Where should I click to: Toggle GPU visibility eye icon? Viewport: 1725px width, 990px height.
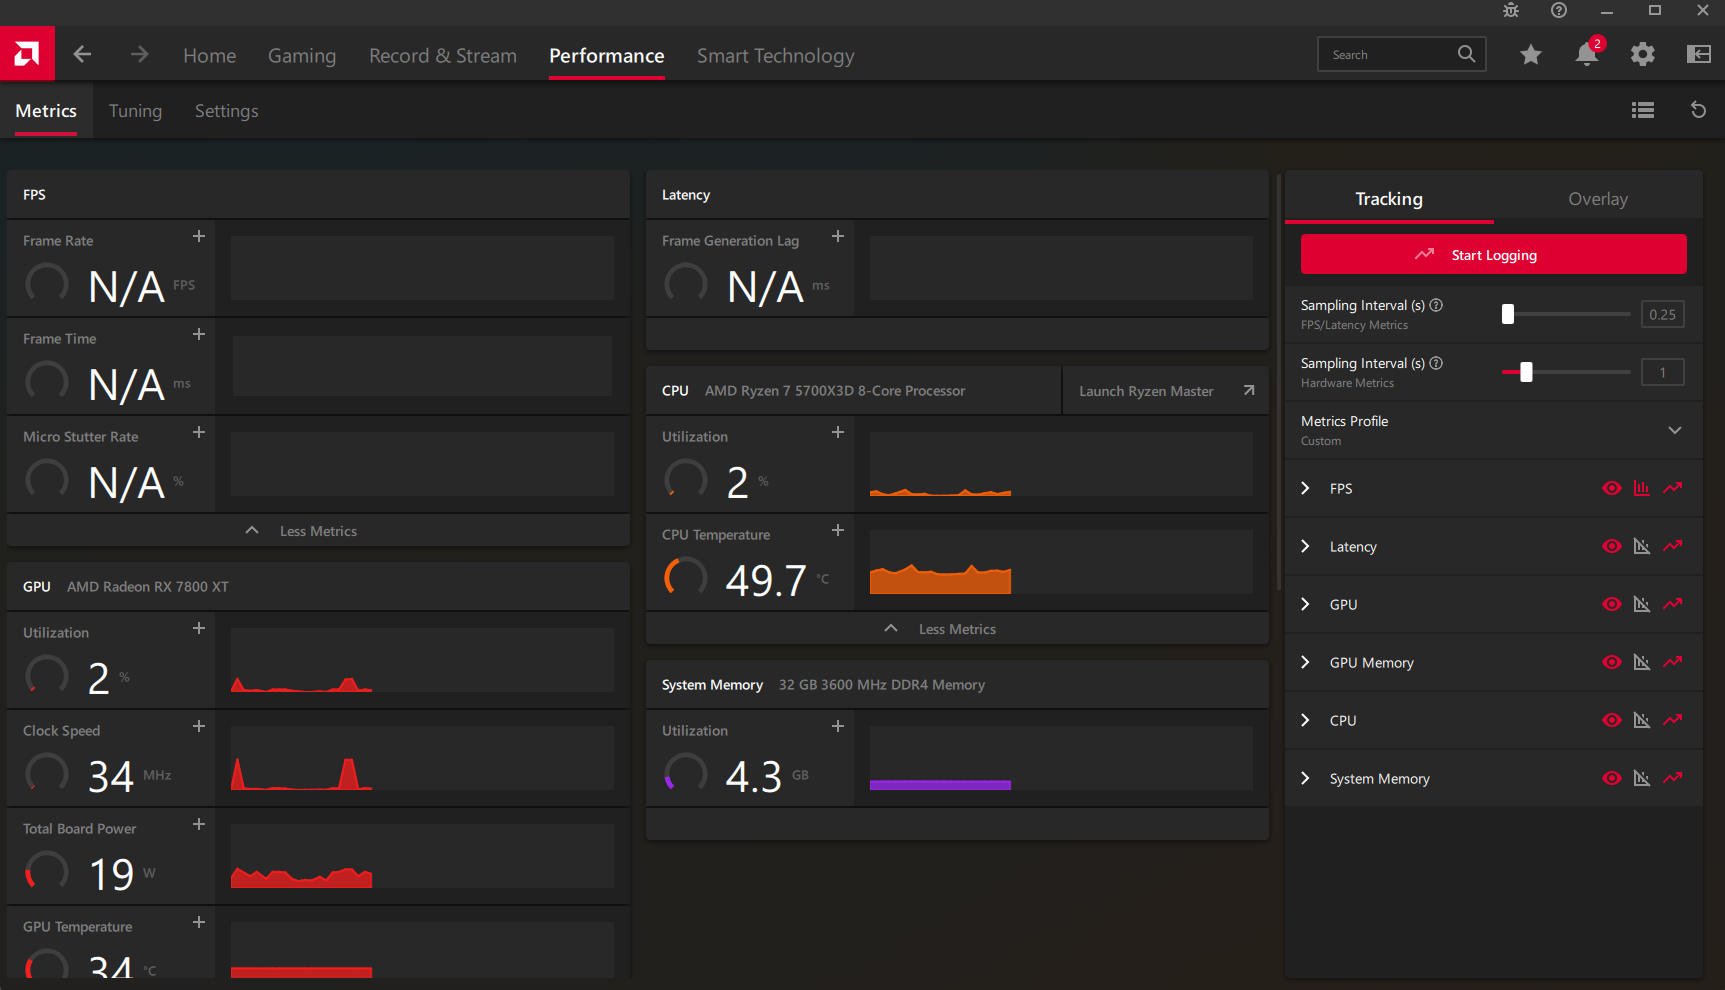click(x=1612, y=604)
